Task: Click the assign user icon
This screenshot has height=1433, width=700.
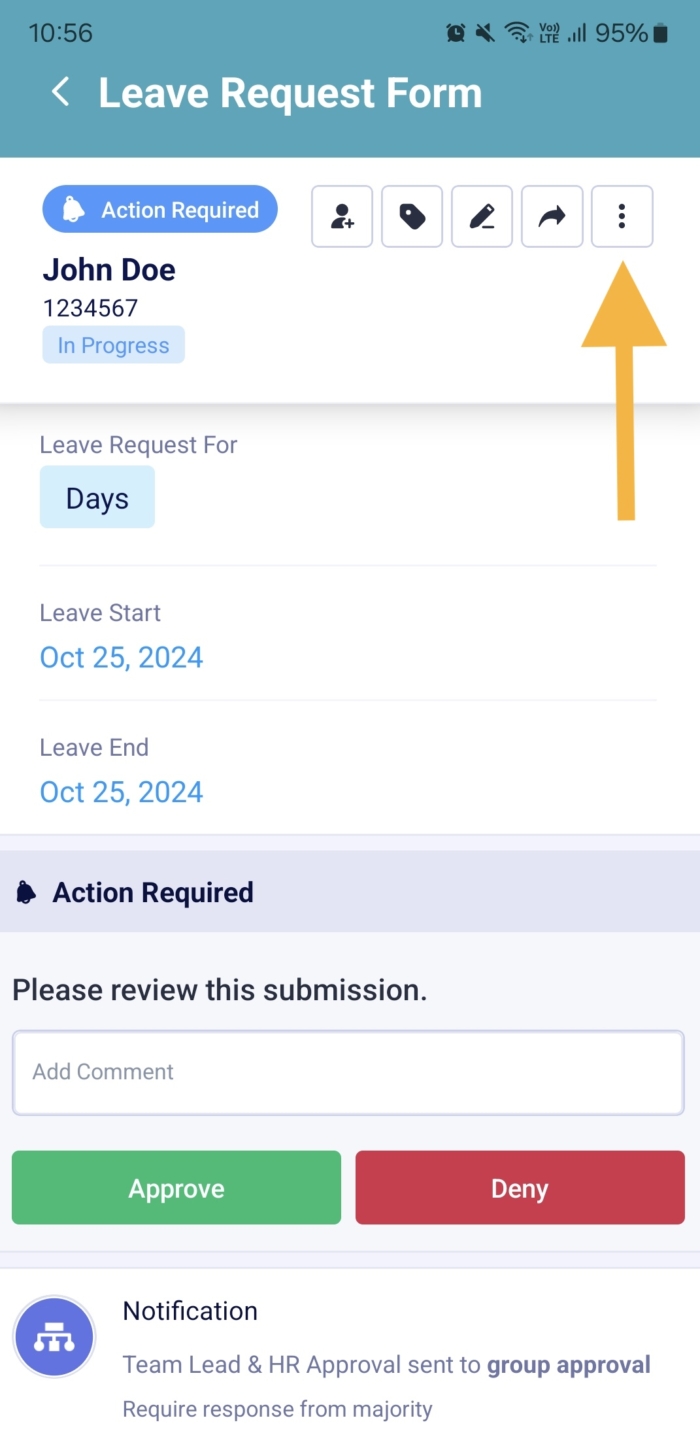Action: 342,216
